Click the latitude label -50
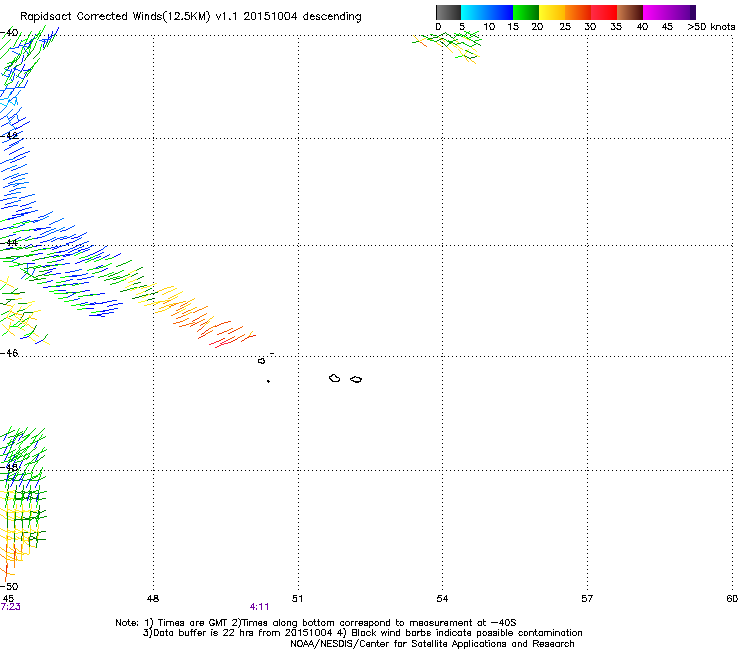740x650 pixels. (x=9, y=586)
